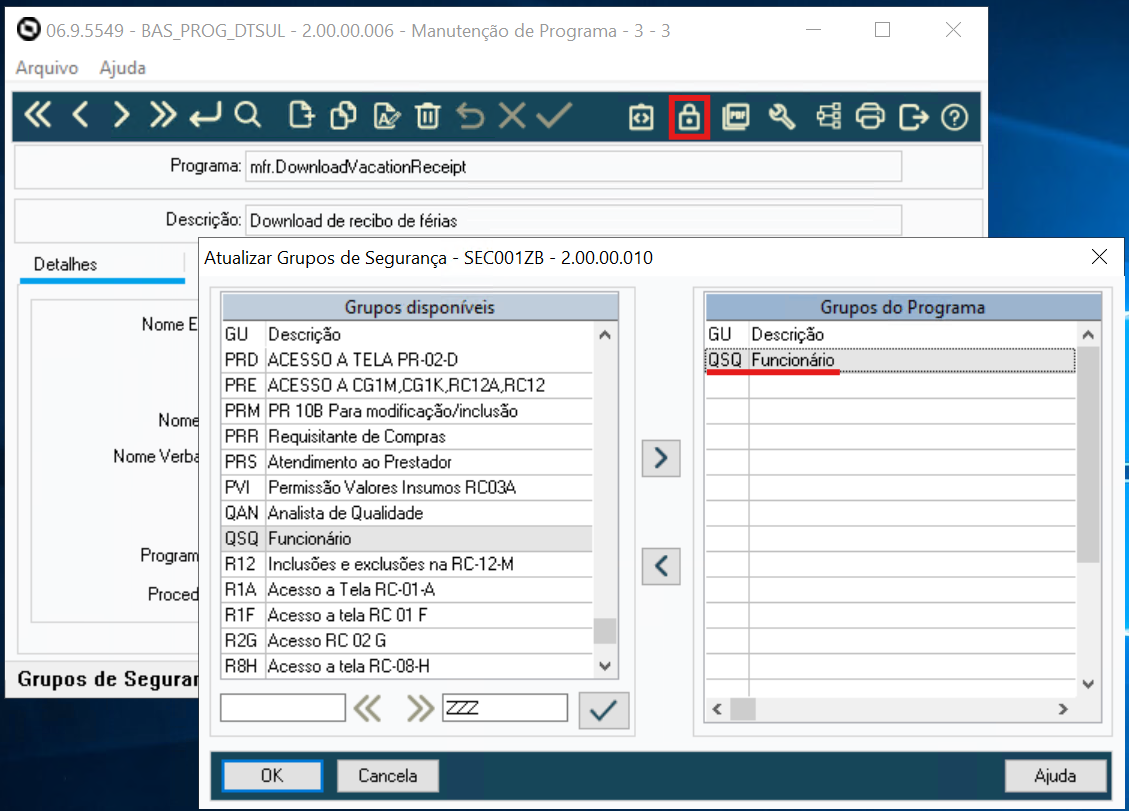This screenshot has width=1129, height=811.
Task: Select PRD ACESSO A TELA PR-02-D row
Action: click(x=407, y=359)
